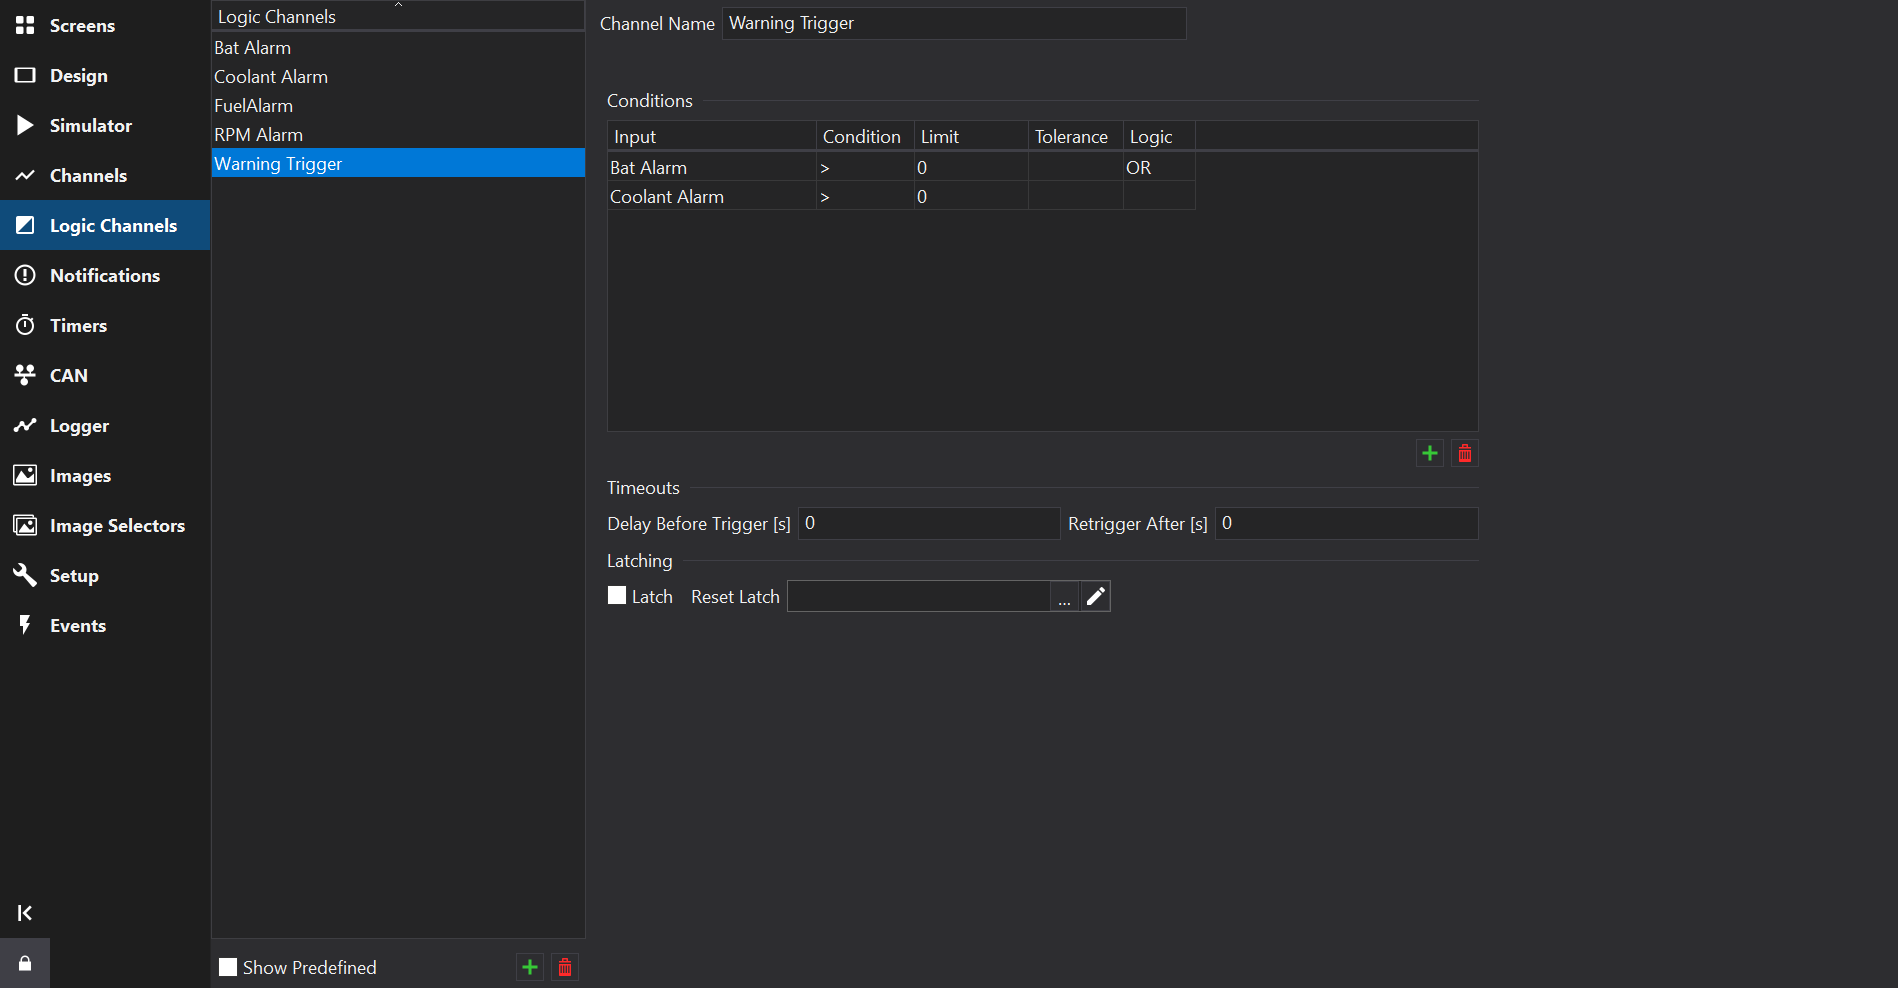Viewport: 1898px width, 988px height.
Task: Open Condition cell for Coolant Alarm row
Action: click(864, 197)
